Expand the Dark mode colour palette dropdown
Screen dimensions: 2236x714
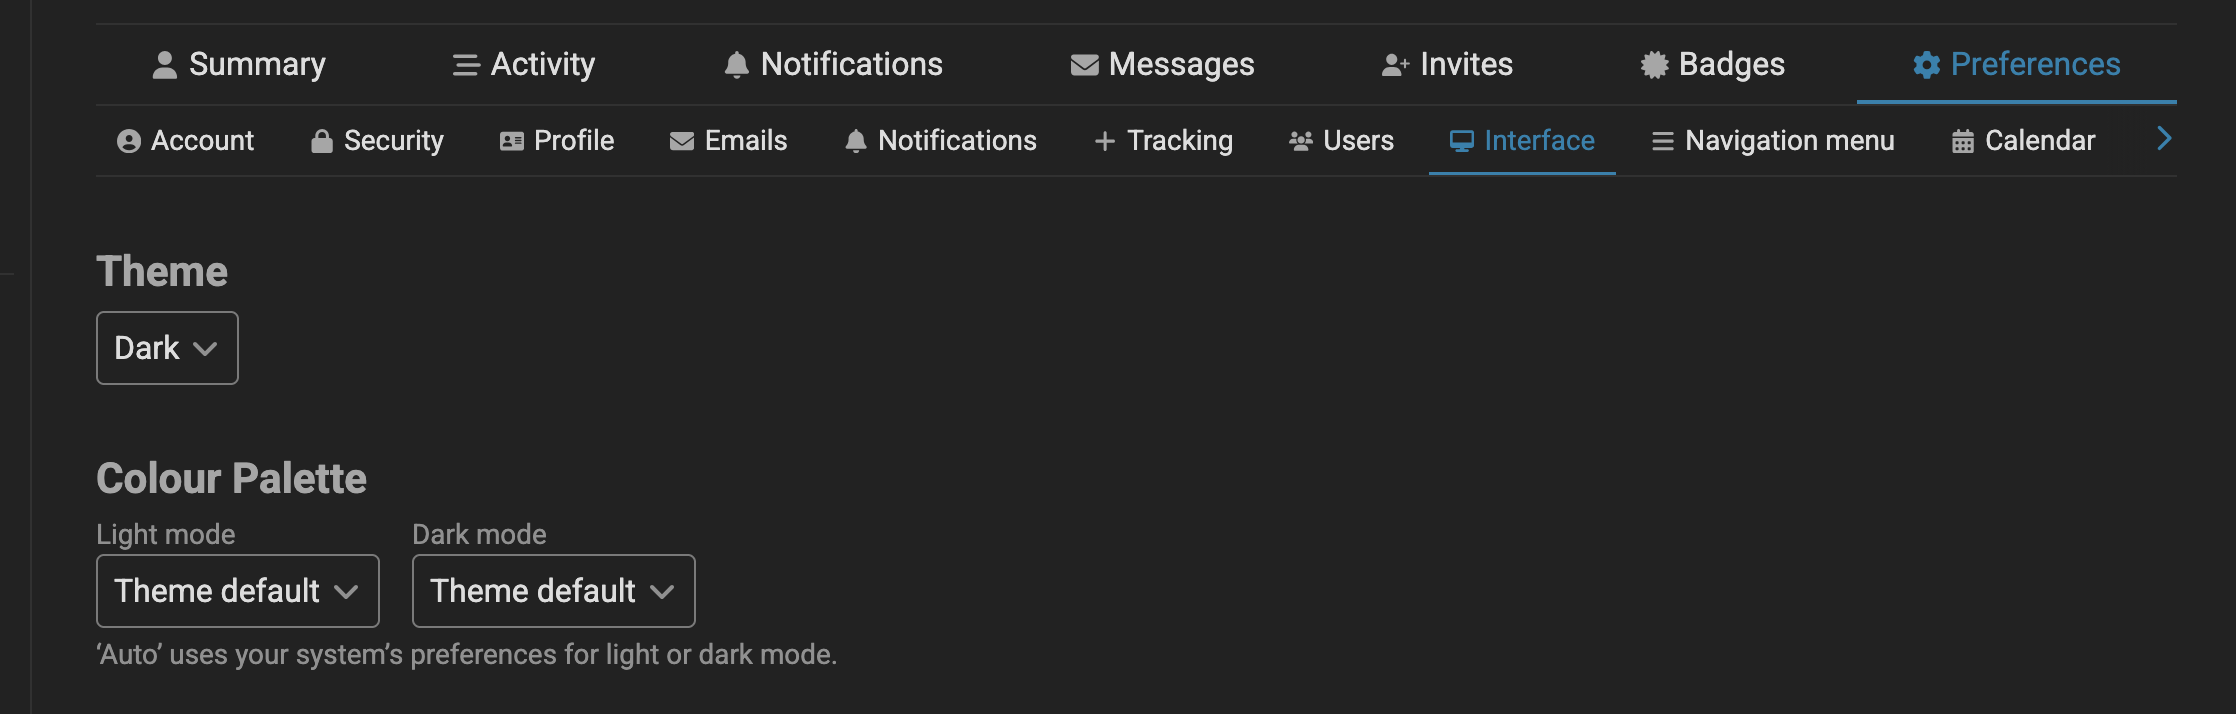554,591
